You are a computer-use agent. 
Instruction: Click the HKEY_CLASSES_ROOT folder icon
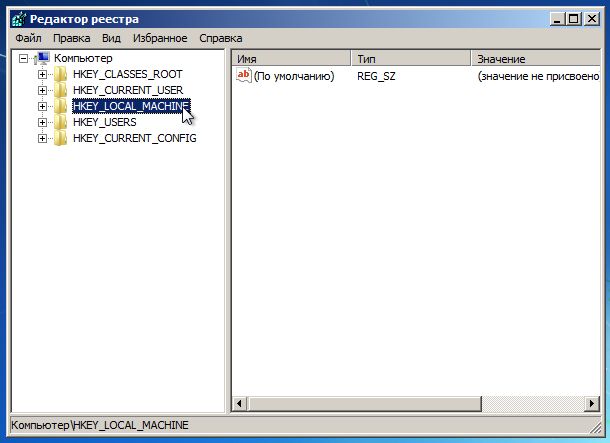[x=61, y=74]
